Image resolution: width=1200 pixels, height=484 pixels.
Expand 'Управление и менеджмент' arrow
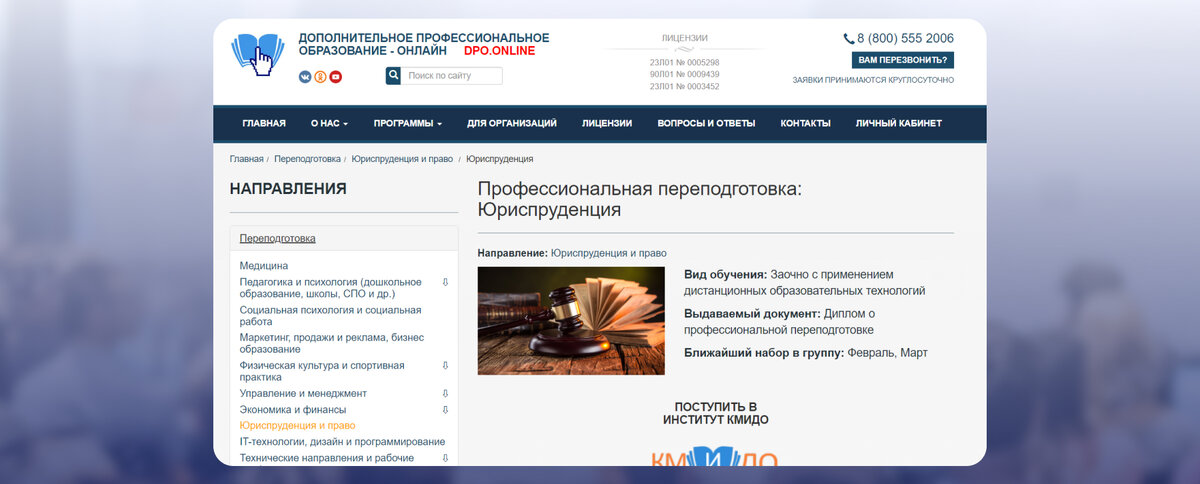(x=445, y=394)
